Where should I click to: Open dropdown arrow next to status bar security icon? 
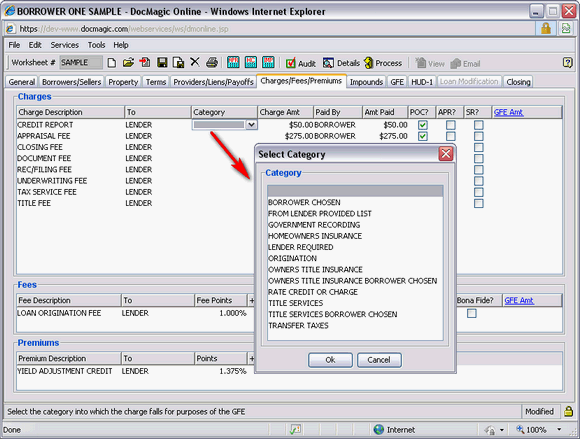502,430
